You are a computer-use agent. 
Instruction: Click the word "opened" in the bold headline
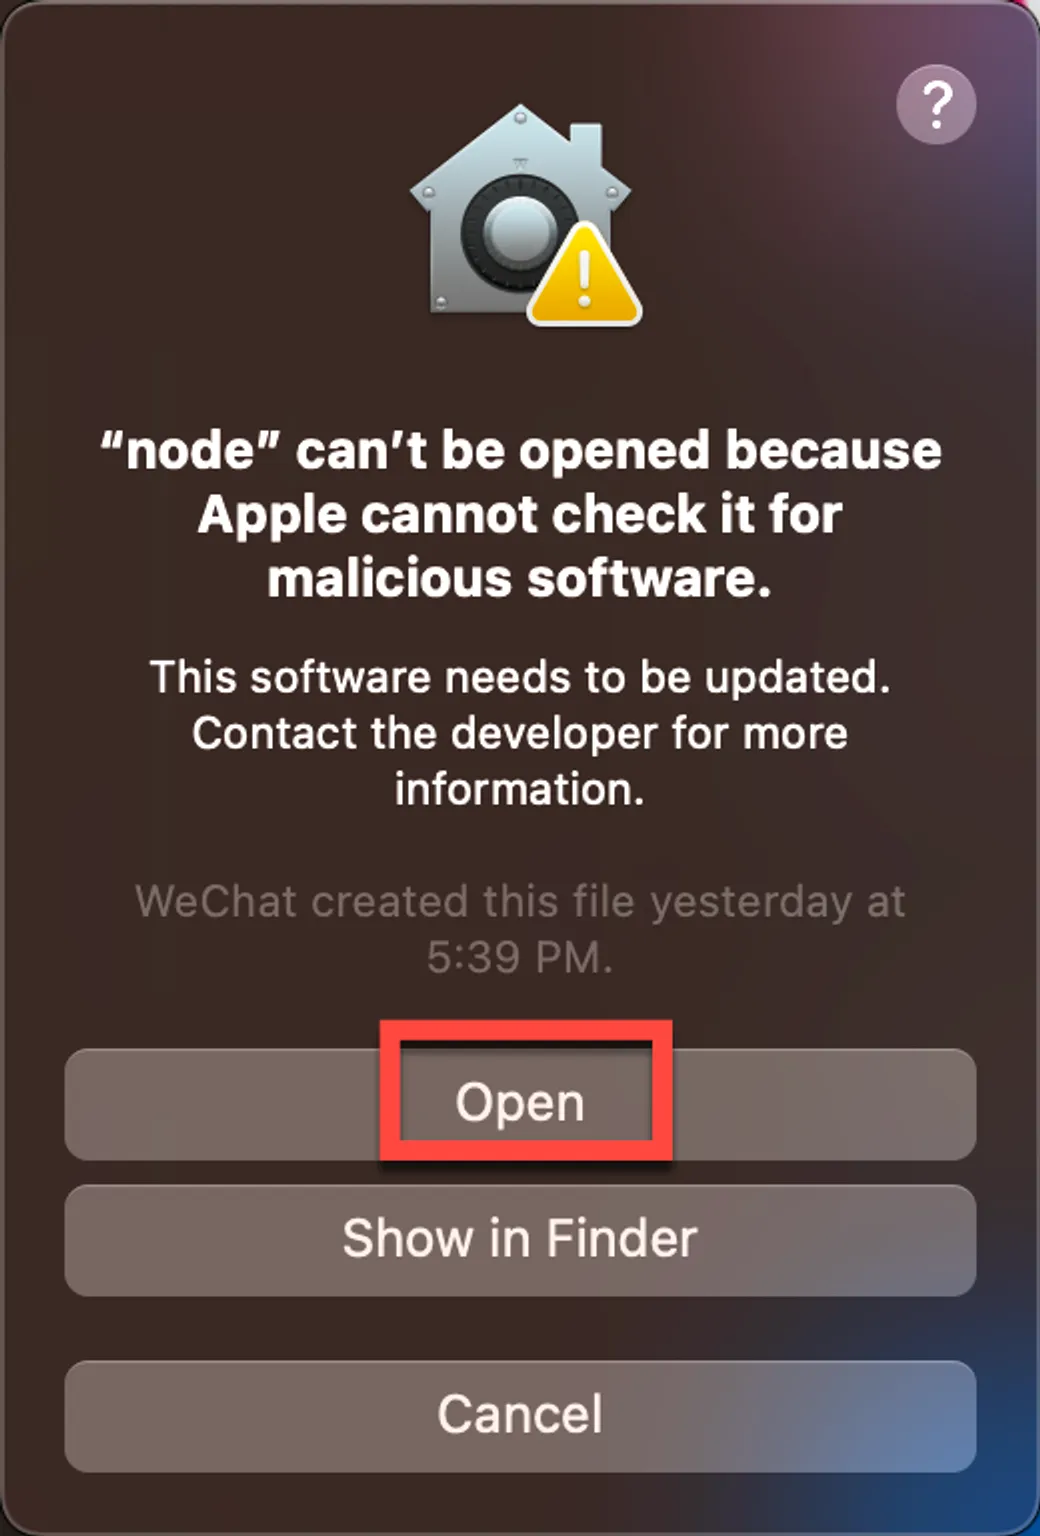[614, 453]
